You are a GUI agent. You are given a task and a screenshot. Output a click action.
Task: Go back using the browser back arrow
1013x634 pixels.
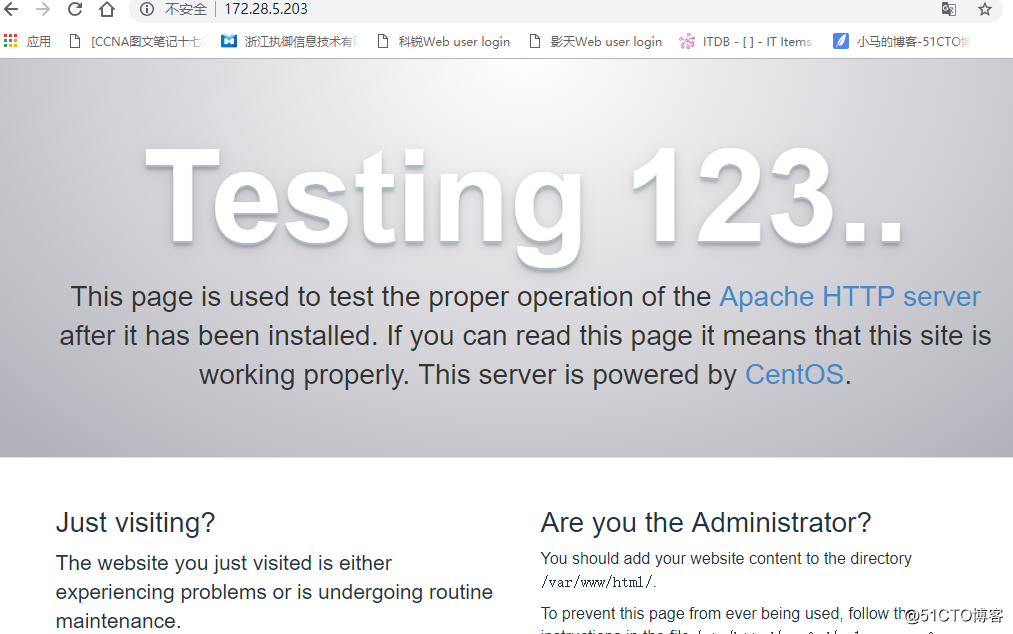[11, 9]
